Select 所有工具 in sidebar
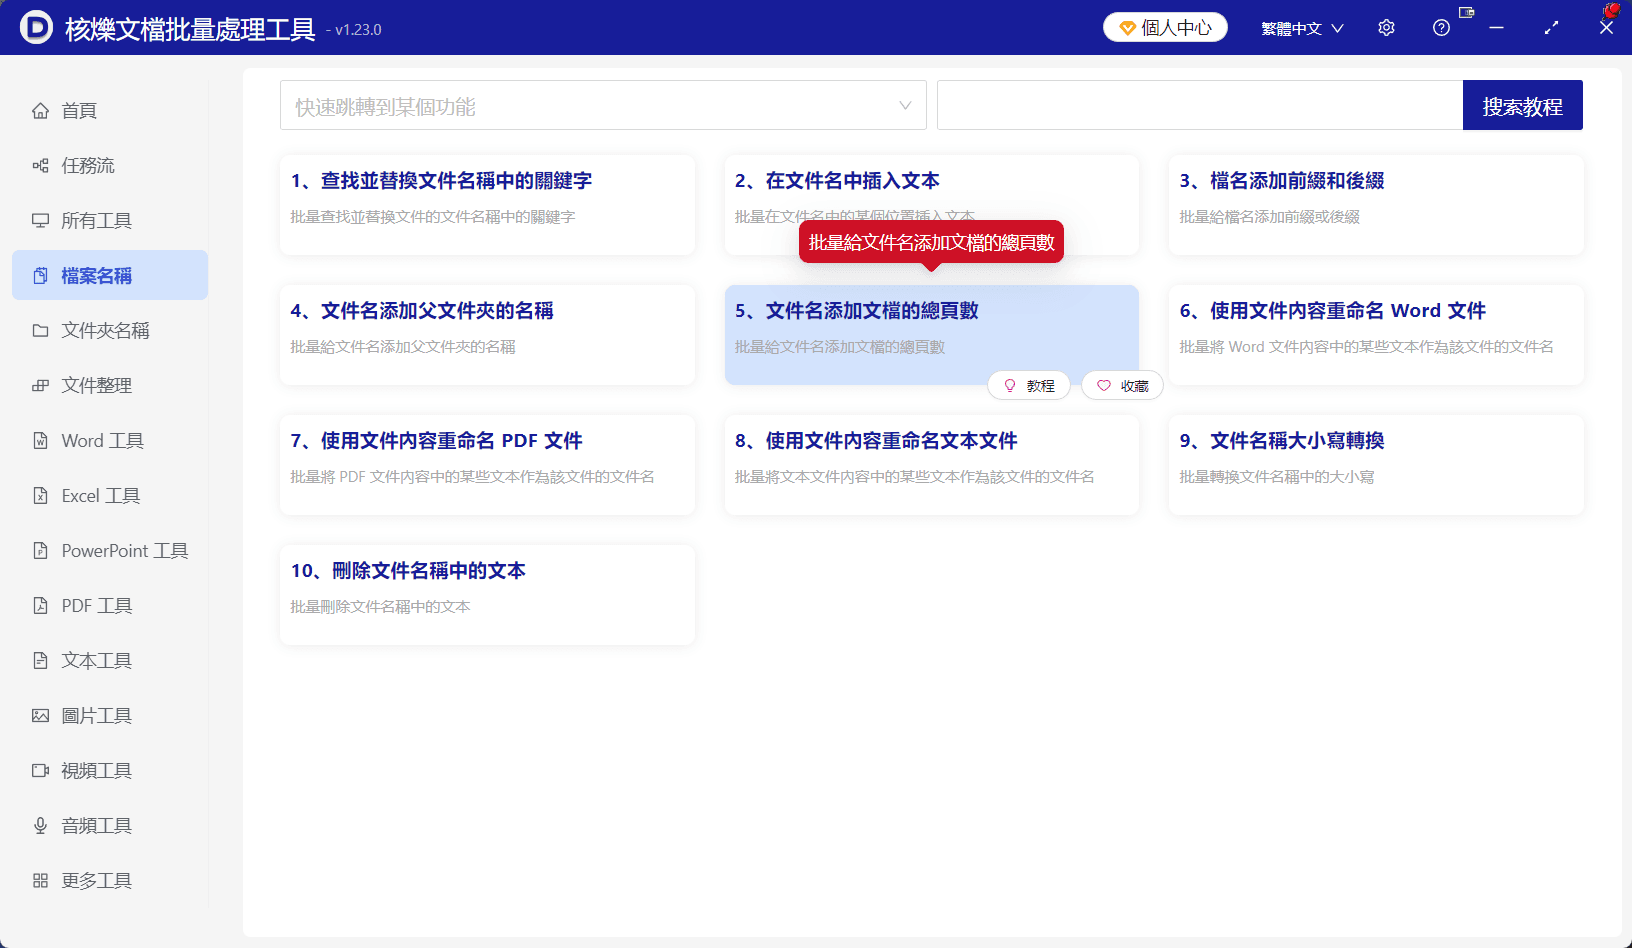Screen dimensions: 1632x948 110,221
